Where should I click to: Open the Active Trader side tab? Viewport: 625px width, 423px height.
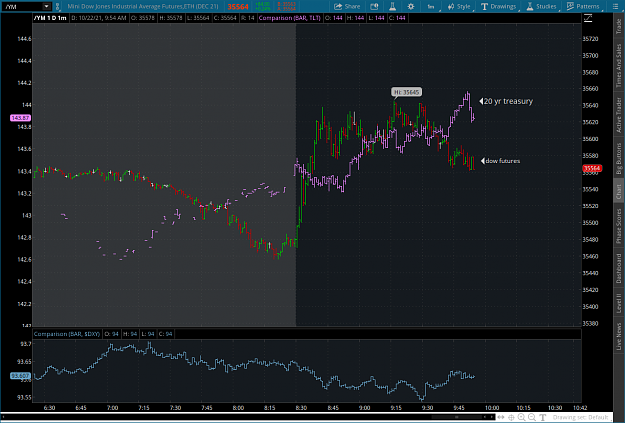click(619, 115)
